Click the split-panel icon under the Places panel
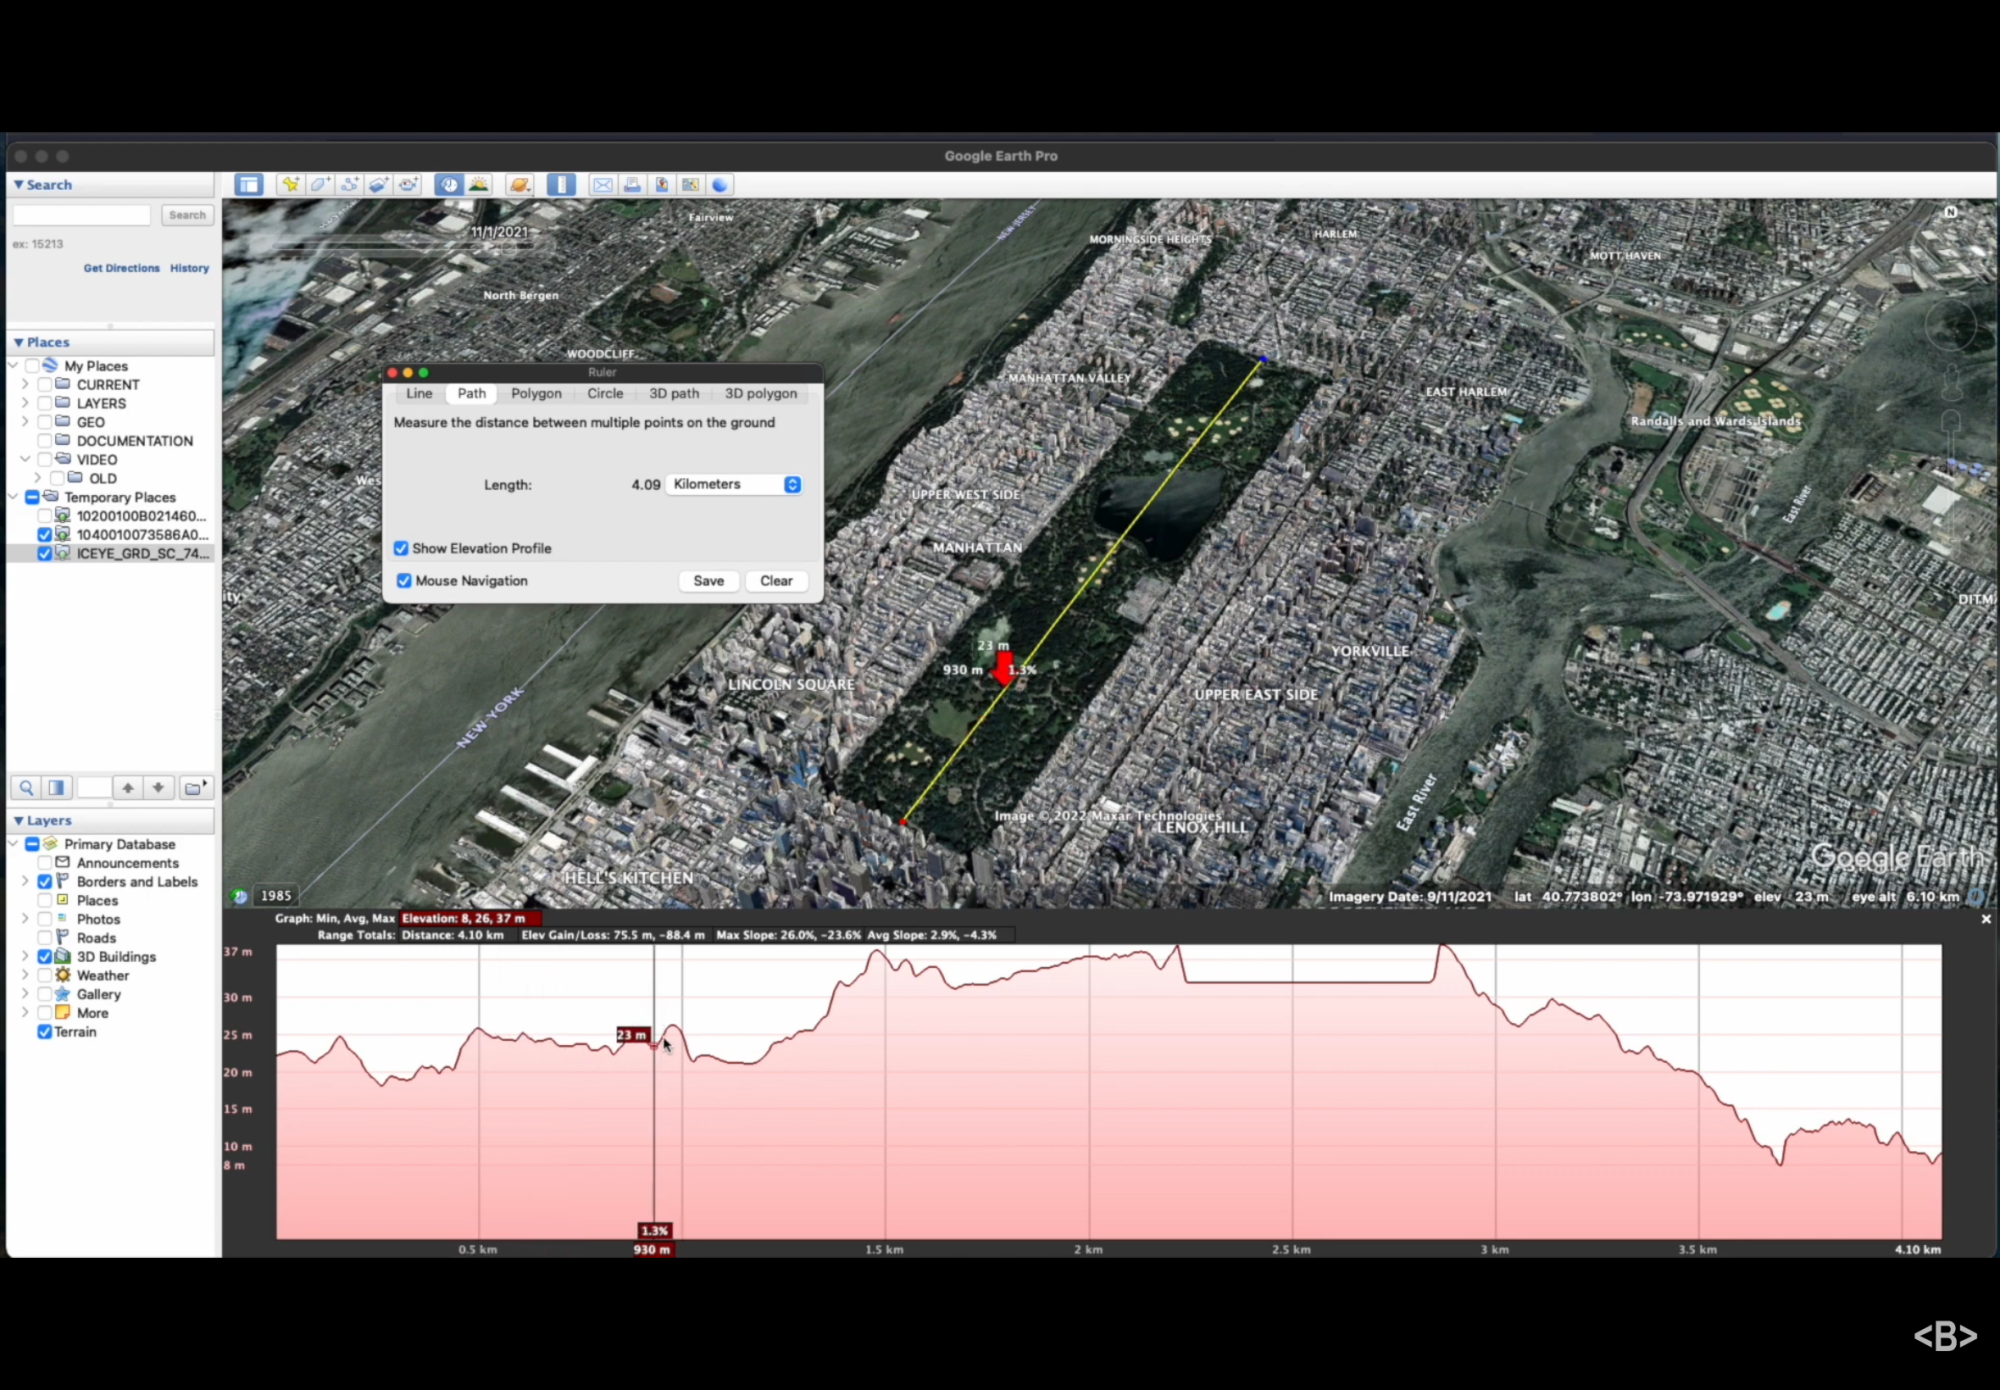 (x=57, y=788)
